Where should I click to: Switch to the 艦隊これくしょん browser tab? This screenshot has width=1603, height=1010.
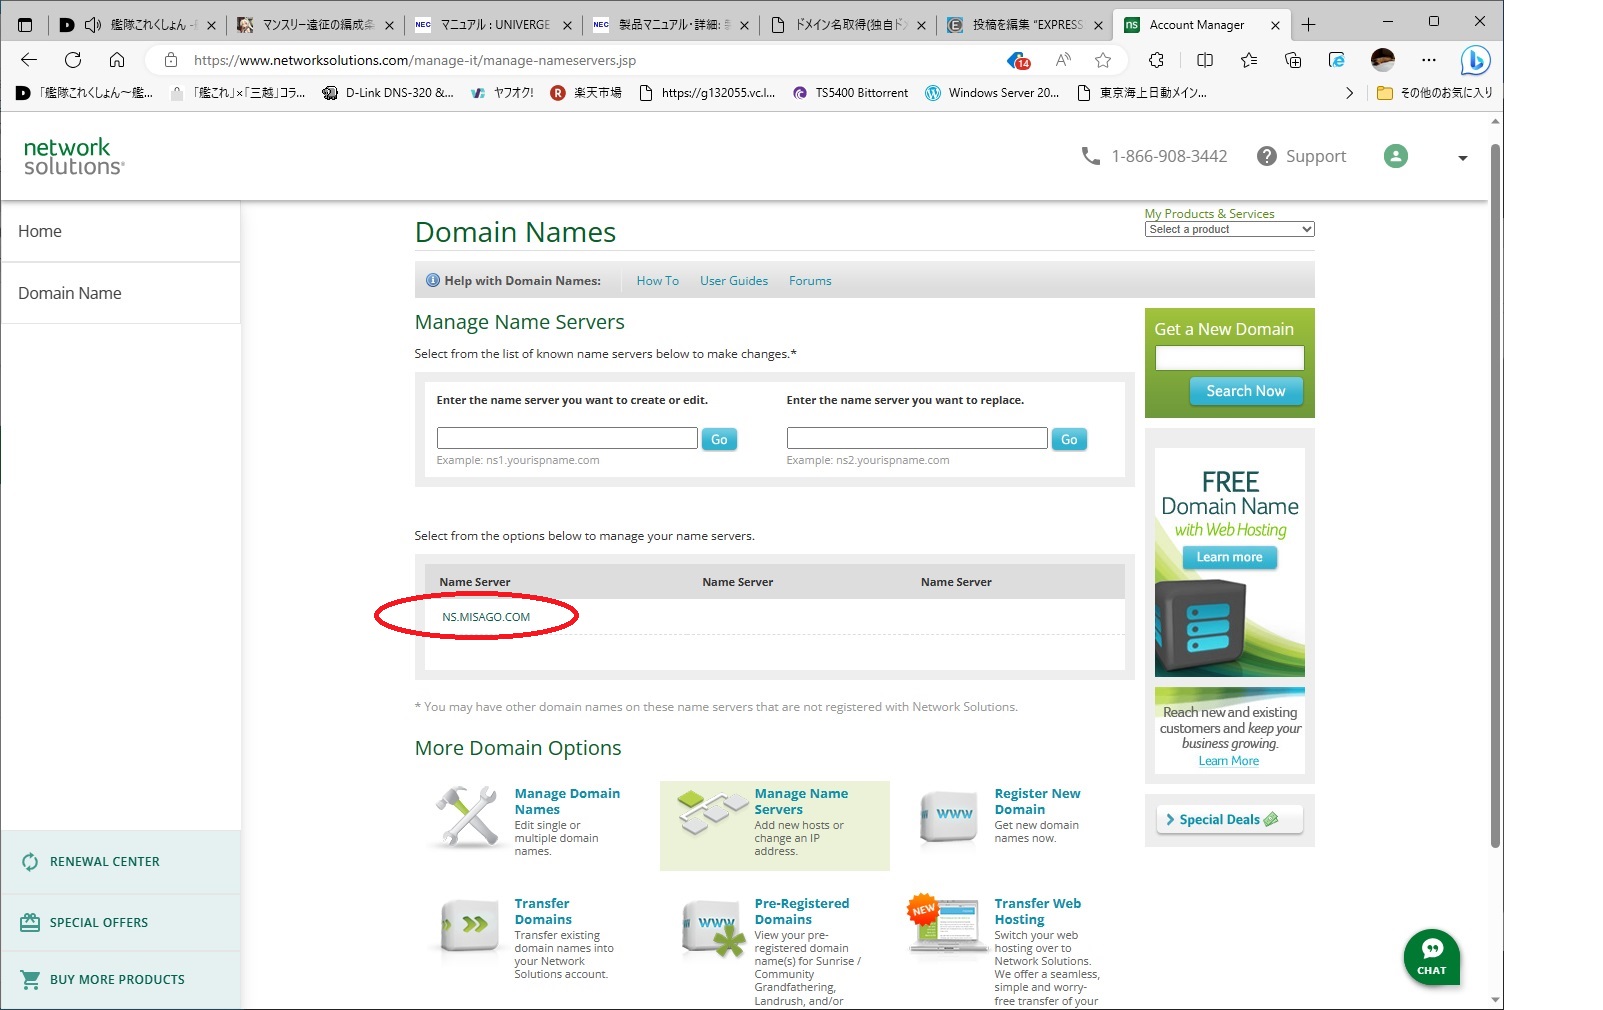(136, 25)
